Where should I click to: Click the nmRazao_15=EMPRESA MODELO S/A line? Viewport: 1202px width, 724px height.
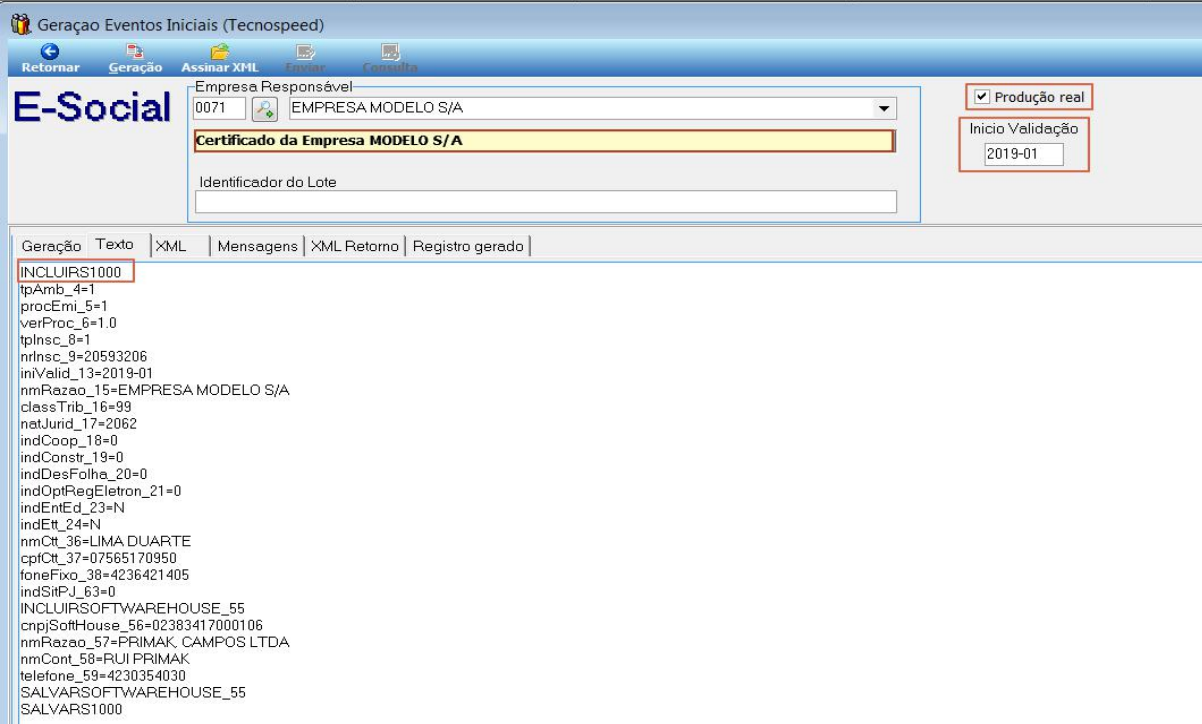click(155, 390)
